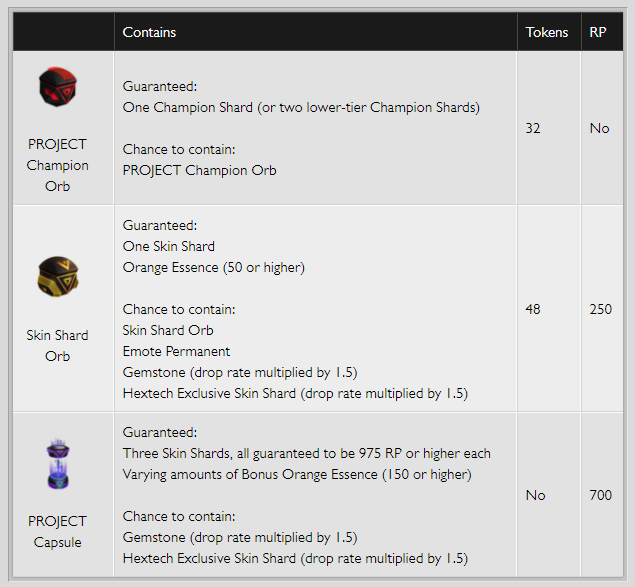Click 'PROJECT Champion Orb' under Chance to contain
Viewport: 635px width, 587px height.
pos(199,170)
